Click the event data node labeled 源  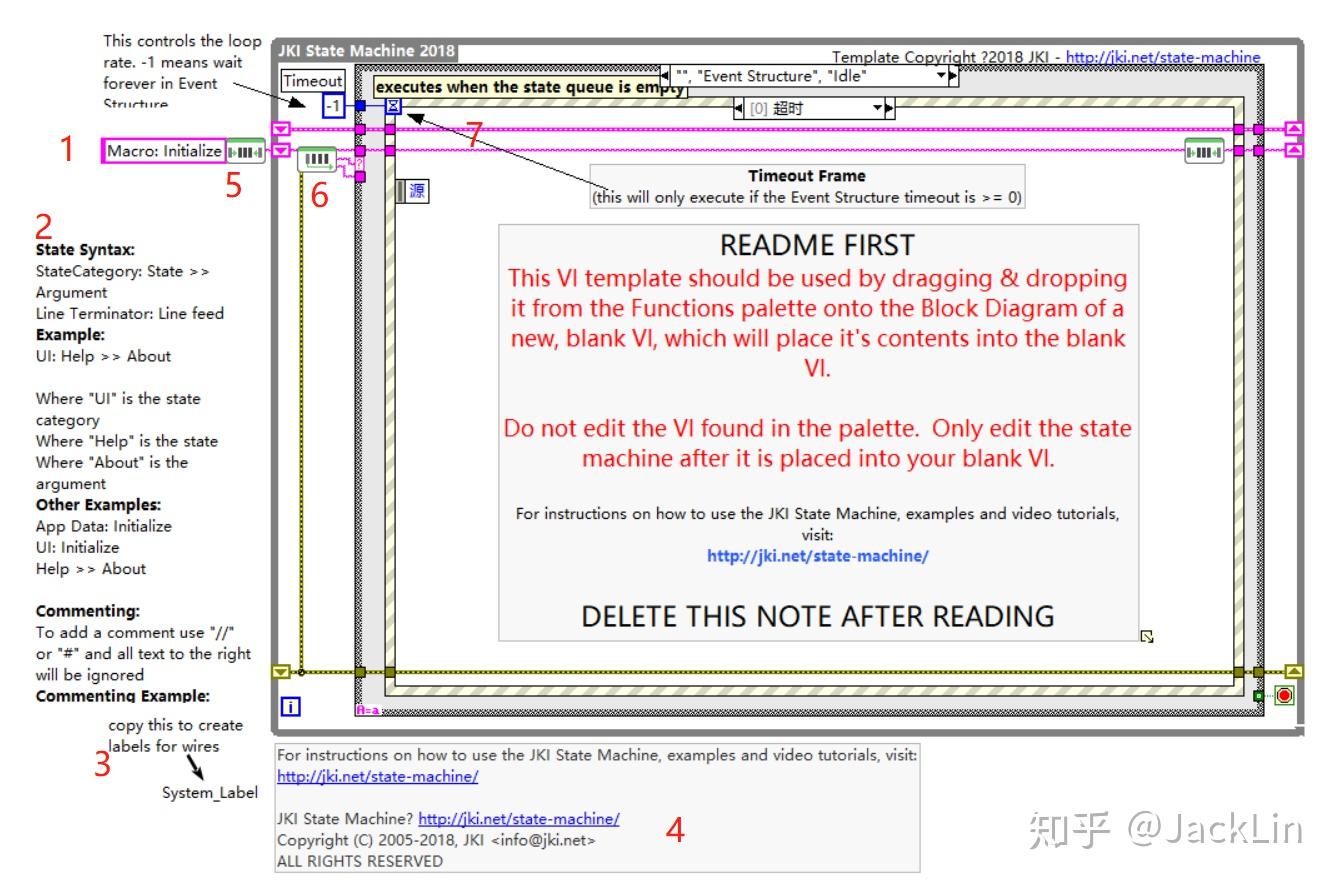[x=413, y=191]
